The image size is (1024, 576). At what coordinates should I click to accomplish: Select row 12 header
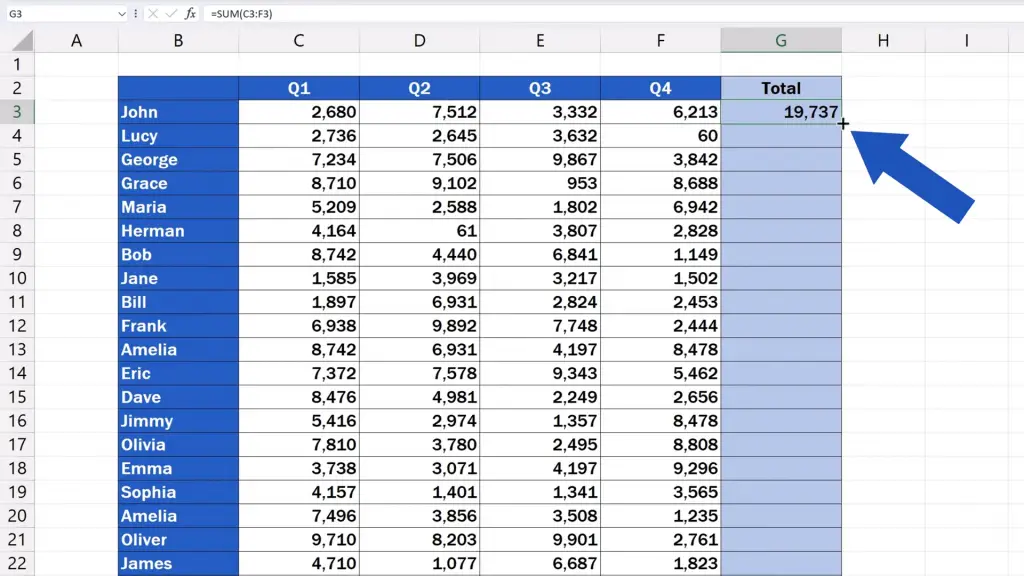17,326
